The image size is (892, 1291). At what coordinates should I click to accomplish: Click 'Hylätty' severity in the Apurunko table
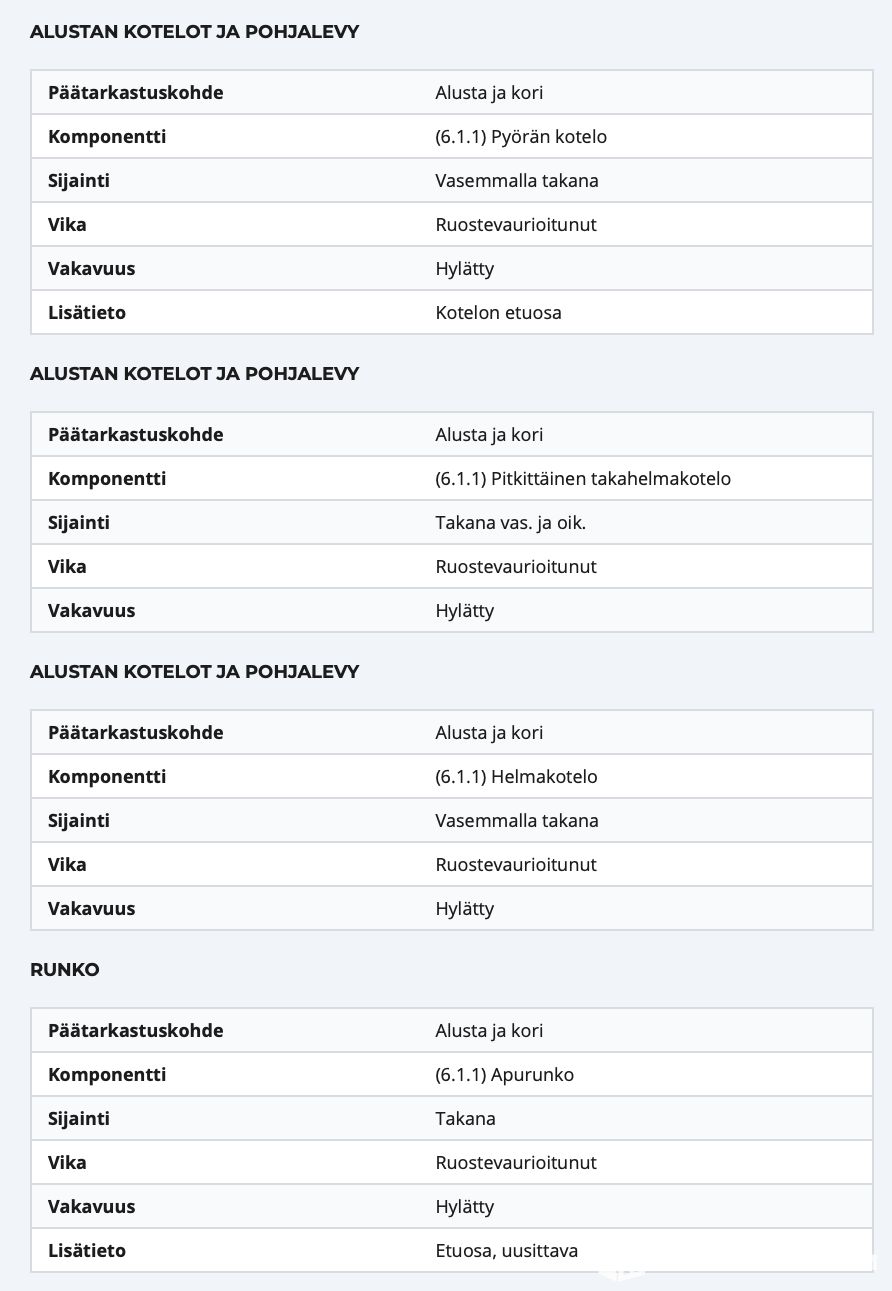pyautogui.click(x=464, y=1207)
